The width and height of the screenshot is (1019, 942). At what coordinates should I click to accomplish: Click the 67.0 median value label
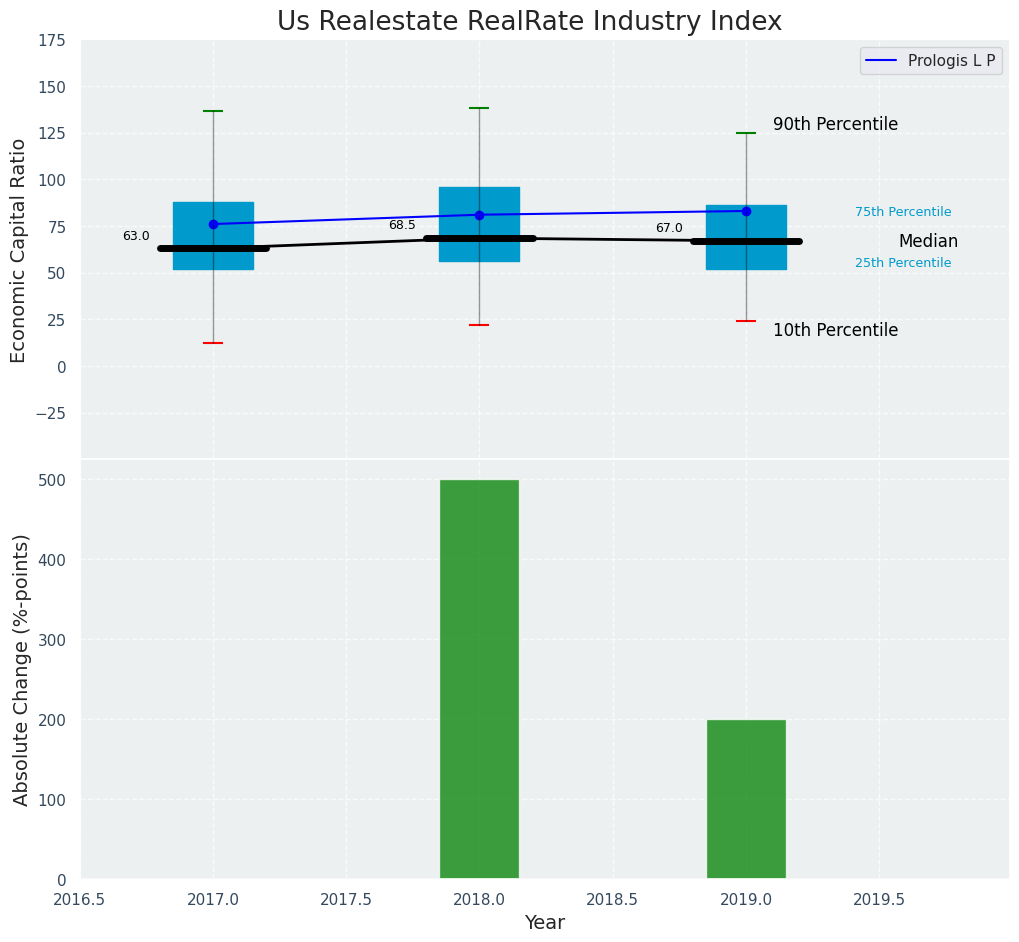pyautogui.click(x=669, y=229)
